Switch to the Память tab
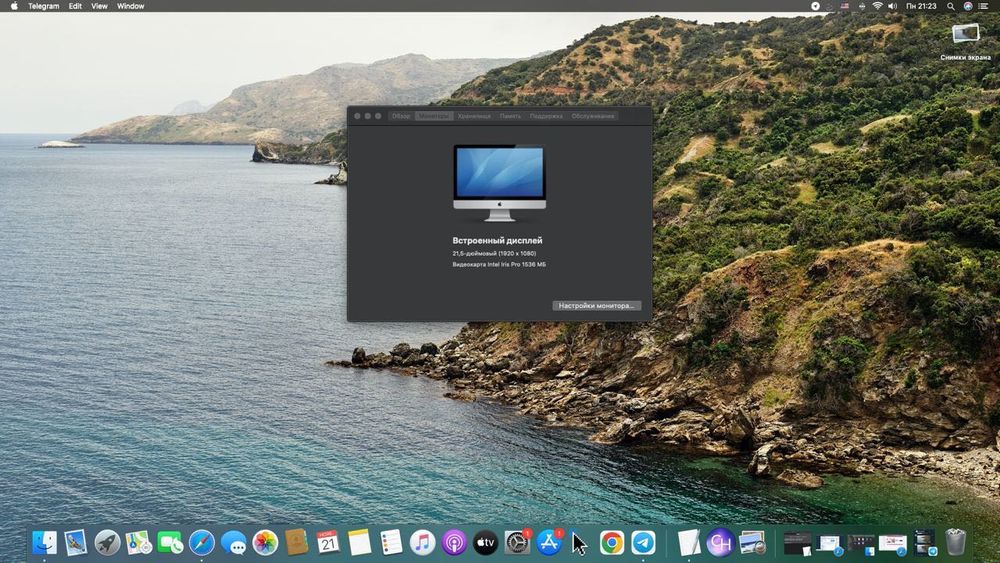 (510, 116)
